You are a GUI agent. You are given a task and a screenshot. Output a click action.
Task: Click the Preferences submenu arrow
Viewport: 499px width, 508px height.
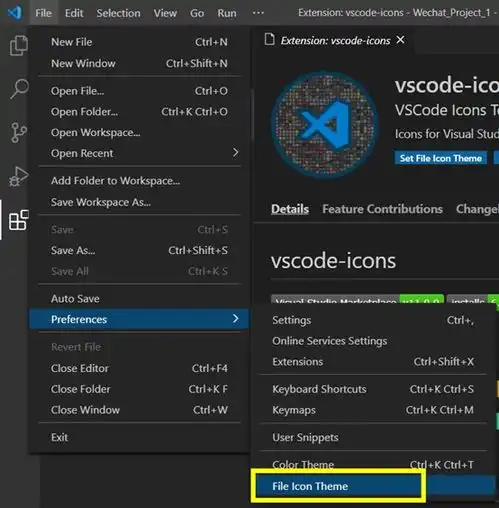(236, 319)
